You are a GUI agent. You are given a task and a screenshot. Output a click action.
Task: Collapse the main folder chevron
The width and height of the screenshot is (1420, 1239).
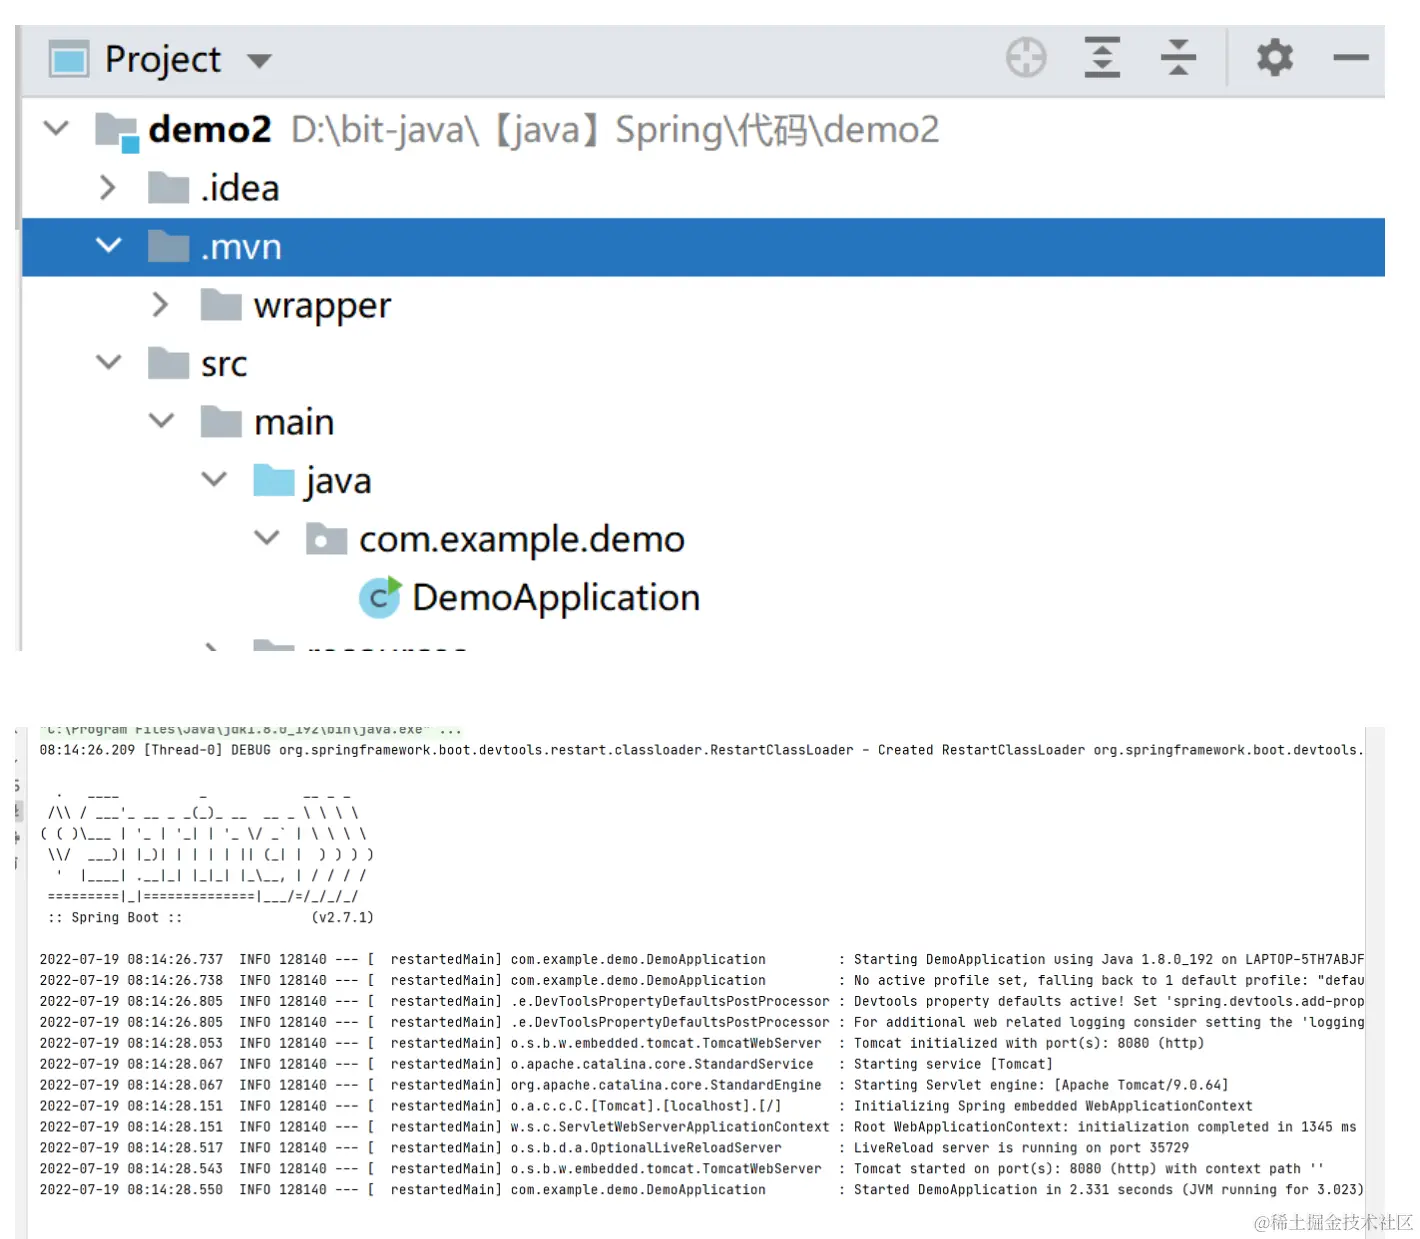161,421
